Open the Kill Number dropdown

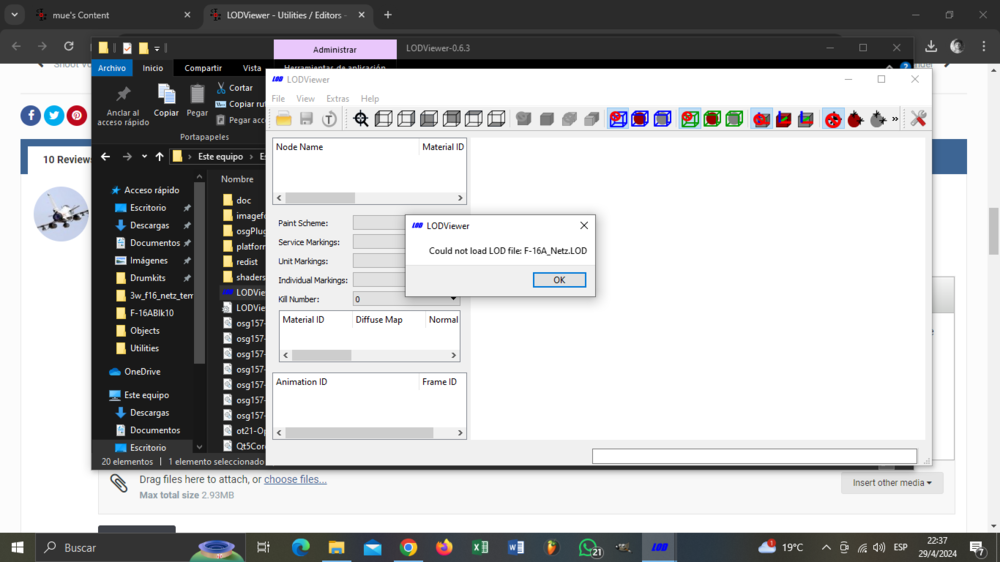pyautogui.click(x=453, y=299)
